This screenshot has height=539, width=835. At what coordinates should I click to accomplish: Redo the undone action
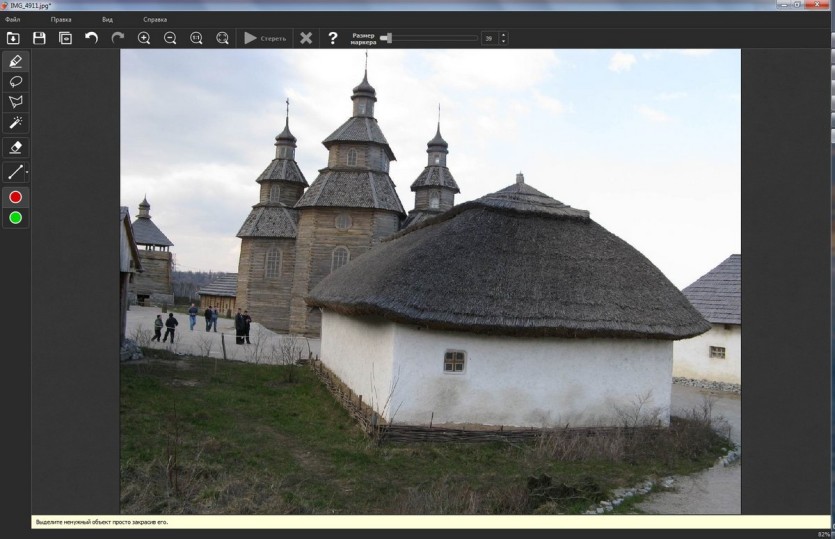[118, 38]
